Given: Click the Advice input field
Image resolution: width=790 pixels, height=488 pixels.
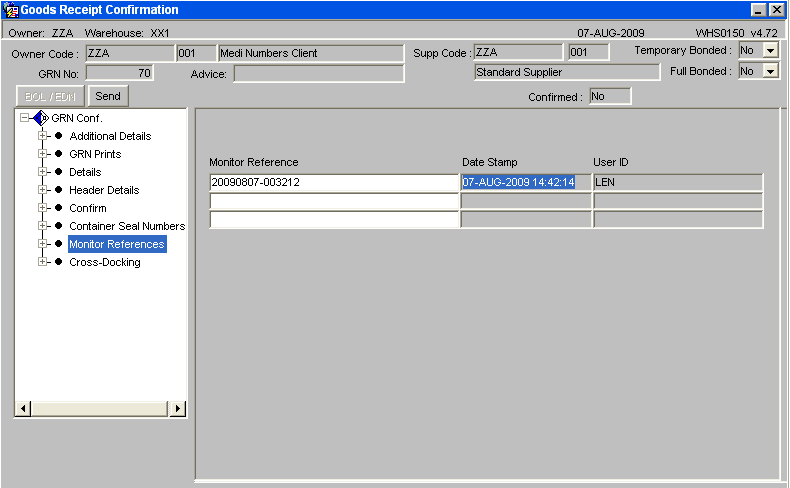Looking at the screenshot, I should 319,74.
